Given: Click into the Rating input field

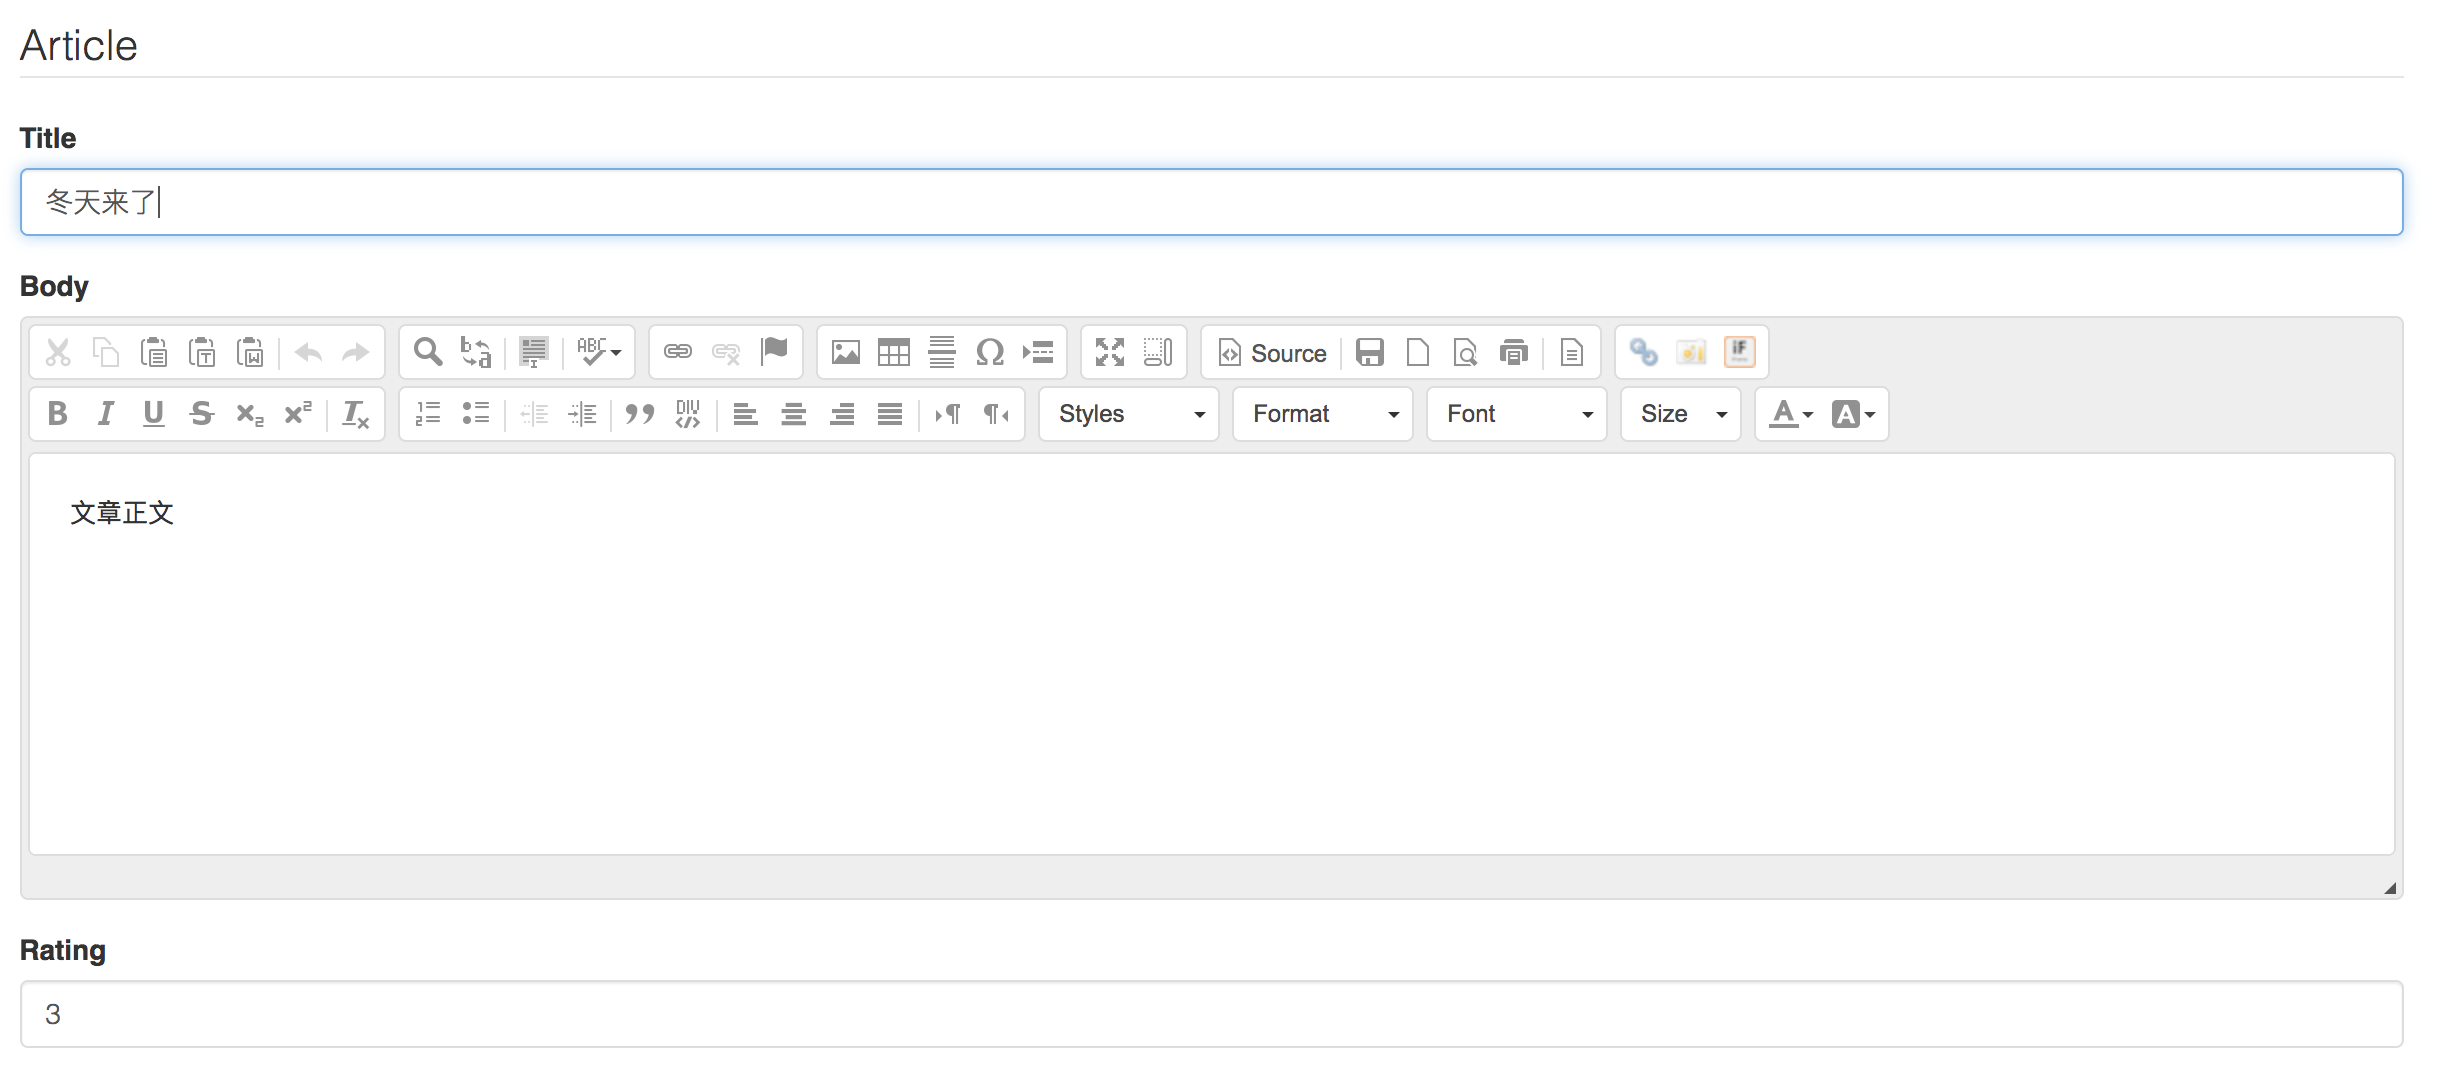Looking at the screenshot, I should 1211,1014.
